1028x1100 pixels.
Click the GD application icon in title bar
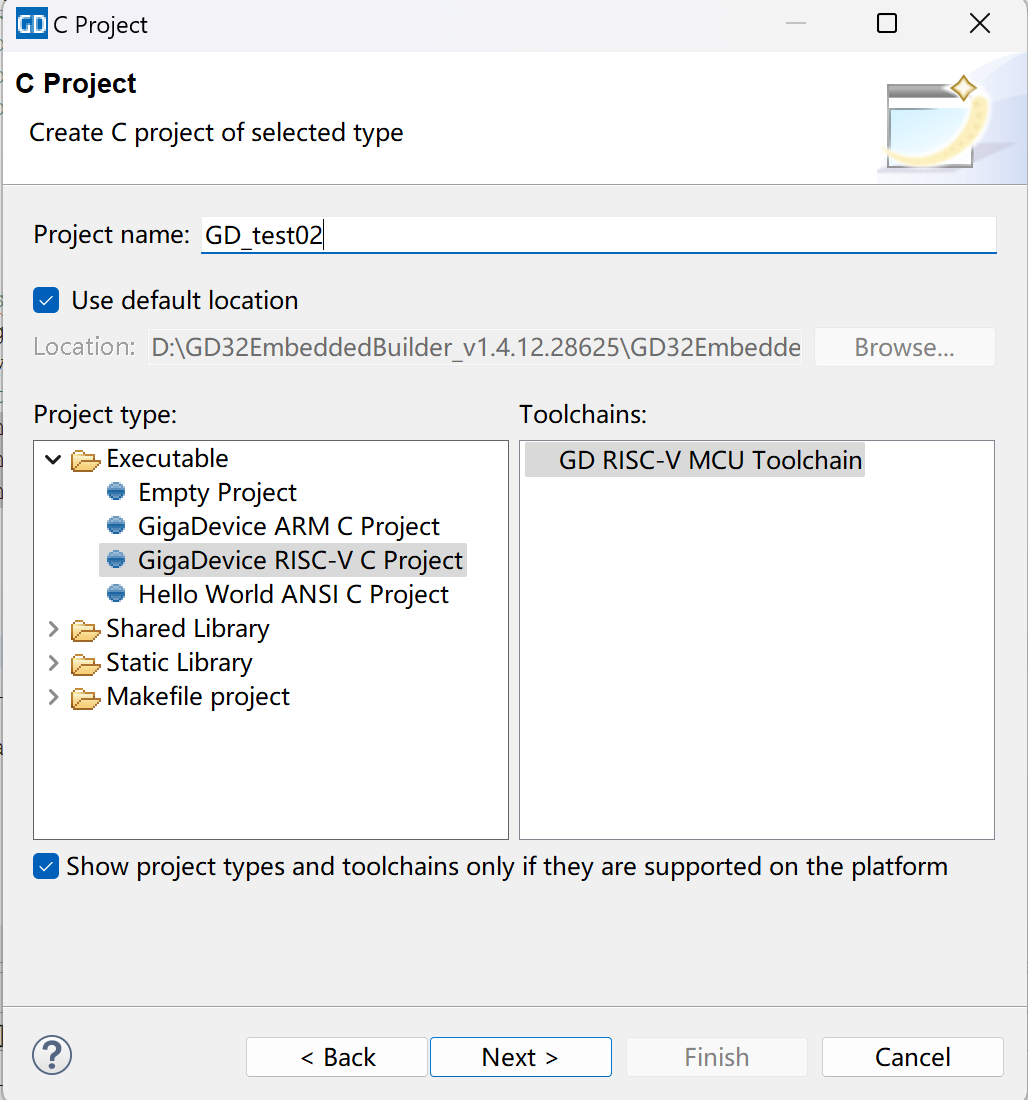[x=31, y=24]
